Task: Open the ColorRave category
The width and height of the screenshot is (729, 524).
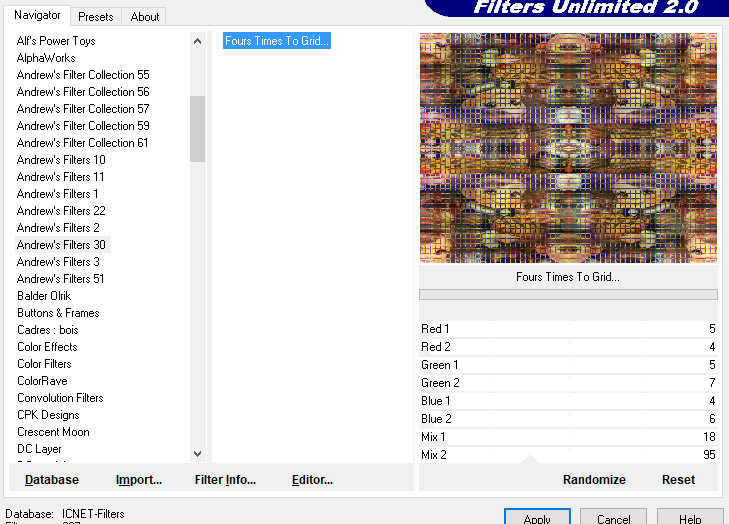Action: [x=42, y=381]
